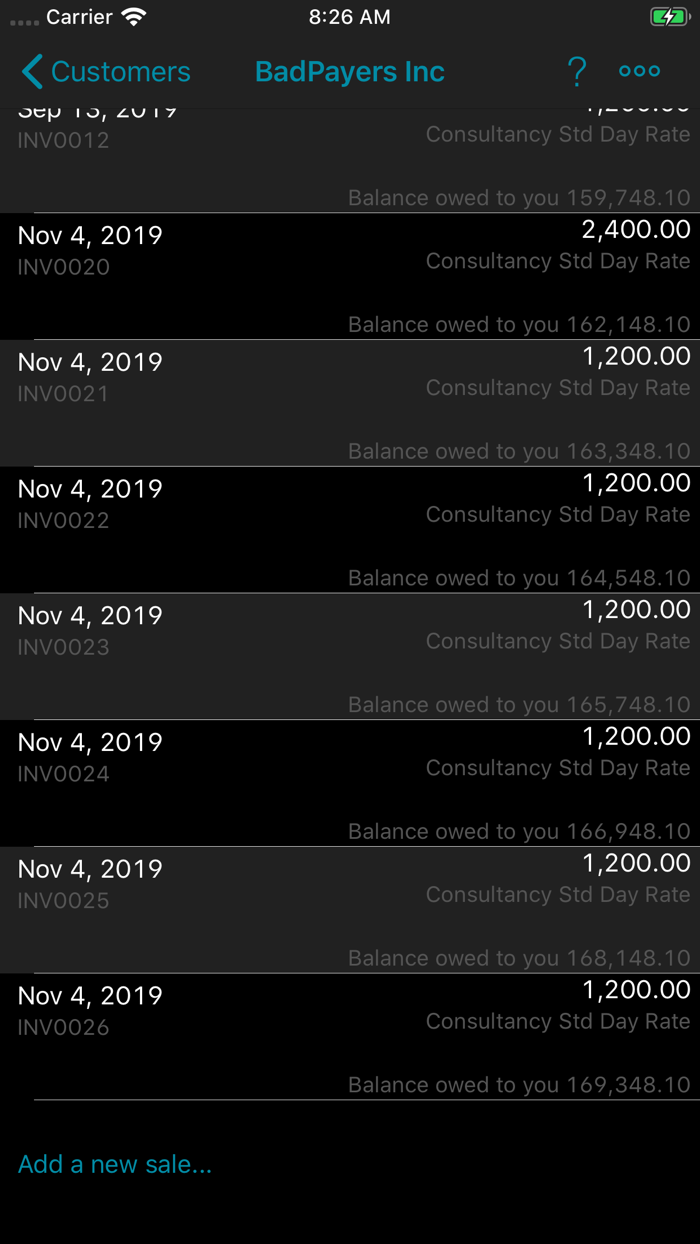Go back to Customers list

coord(120,72)
